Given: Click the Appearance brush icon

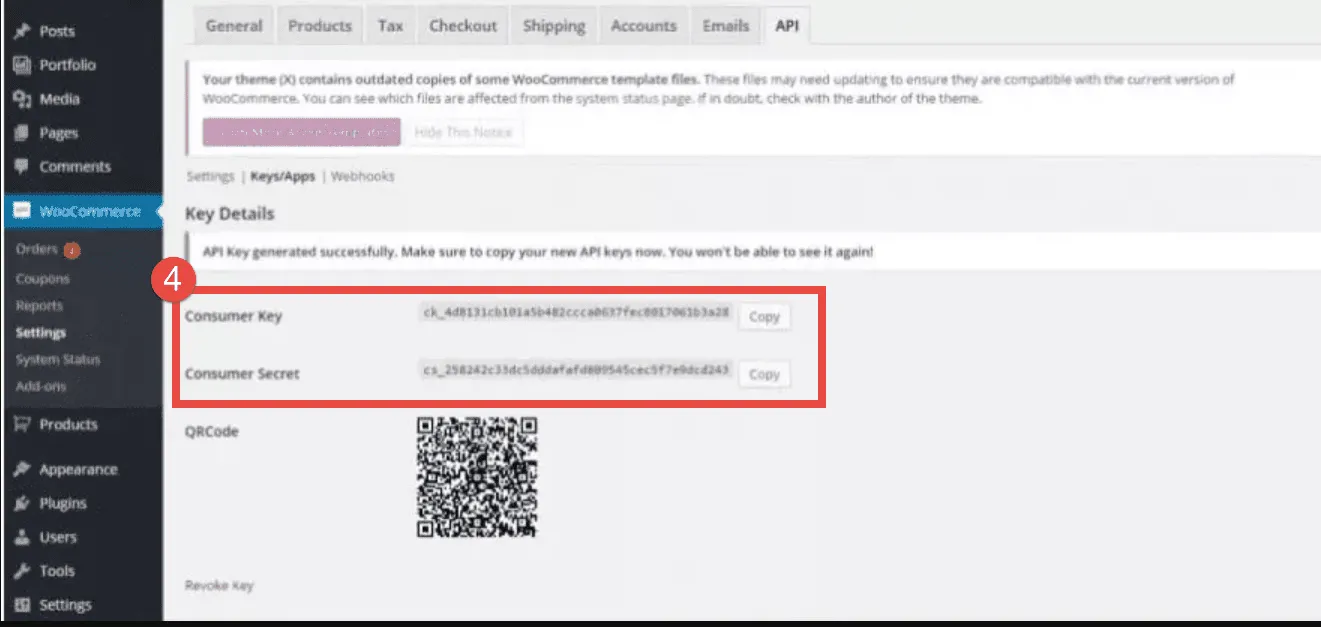Looking at the screenshot, I should (21, 470).
